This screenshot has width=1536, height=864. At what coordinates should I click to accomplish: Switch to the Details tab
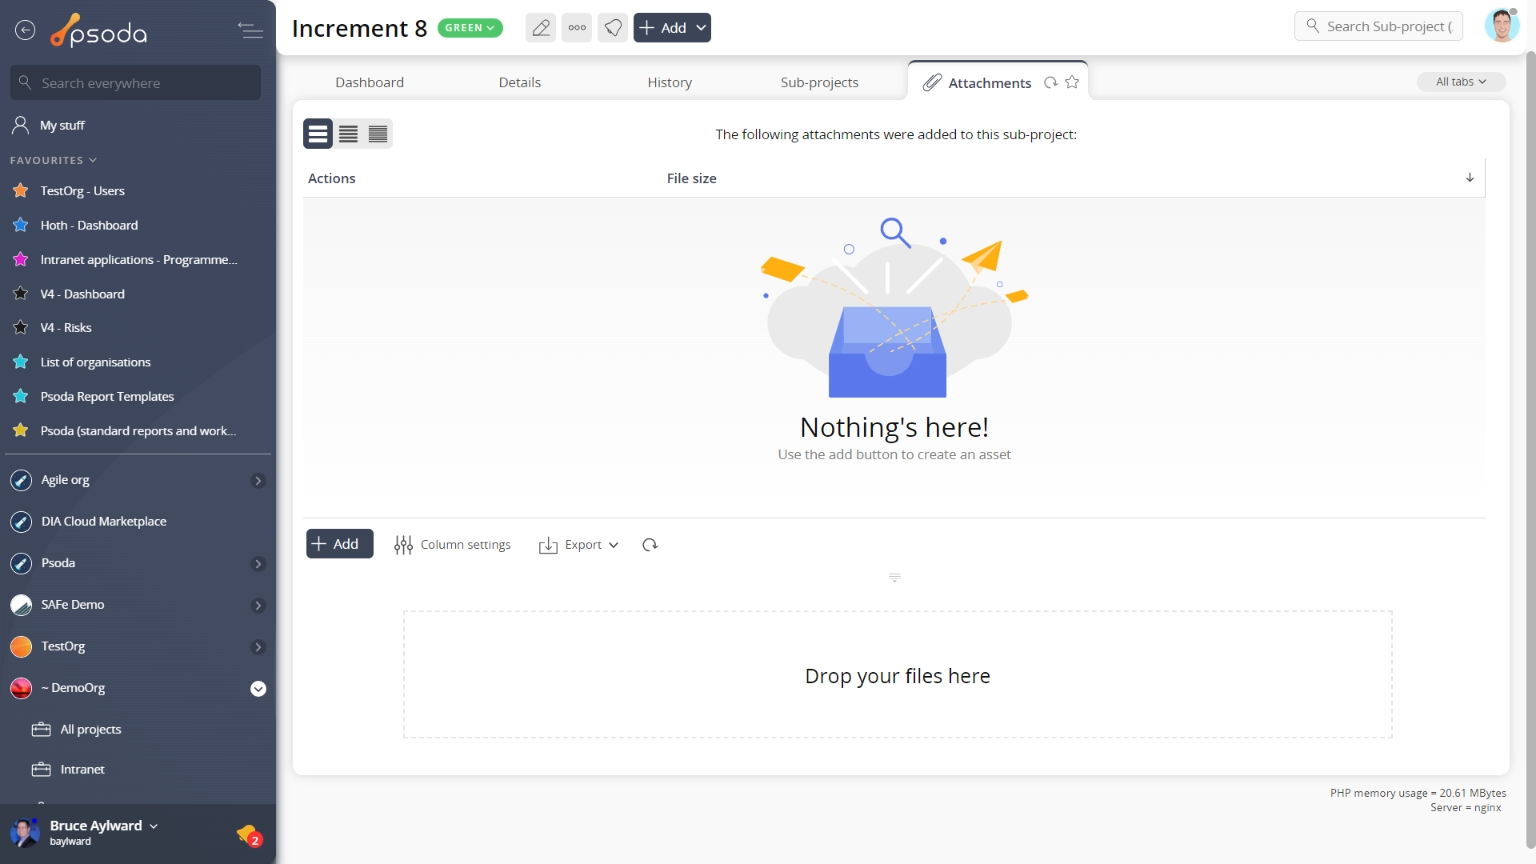520,82
